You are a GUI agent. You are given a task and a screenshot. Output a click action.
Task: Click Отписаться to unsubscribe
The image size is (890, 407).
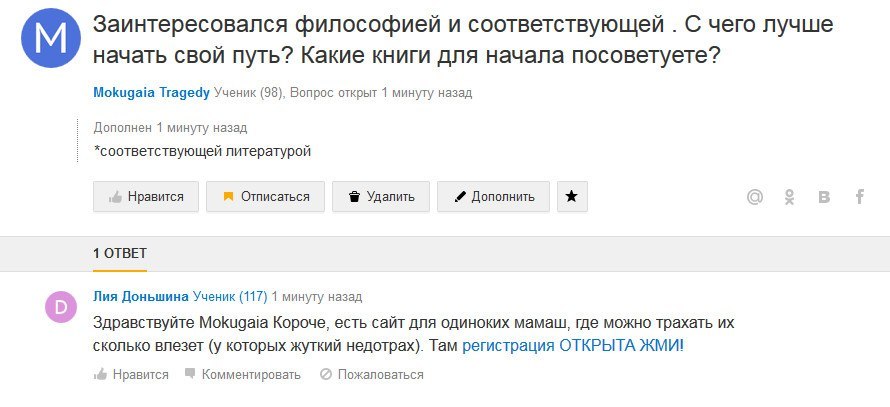click(x=265, y=196)
